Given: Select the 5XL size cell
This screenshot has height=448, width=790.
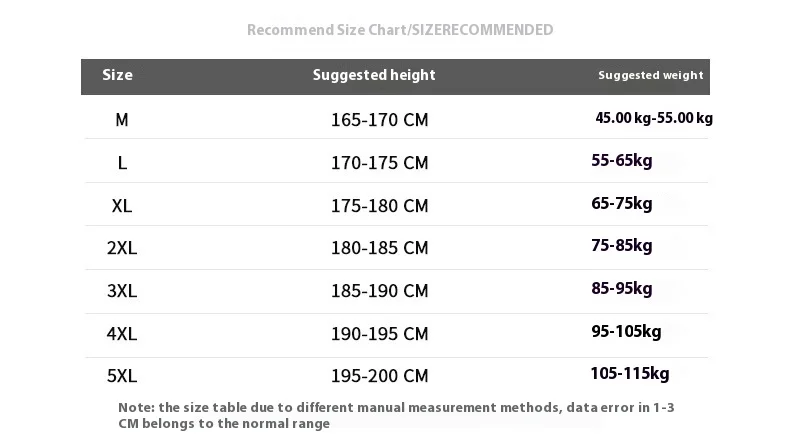Looking at the screenshot, I should pos(122,377).
